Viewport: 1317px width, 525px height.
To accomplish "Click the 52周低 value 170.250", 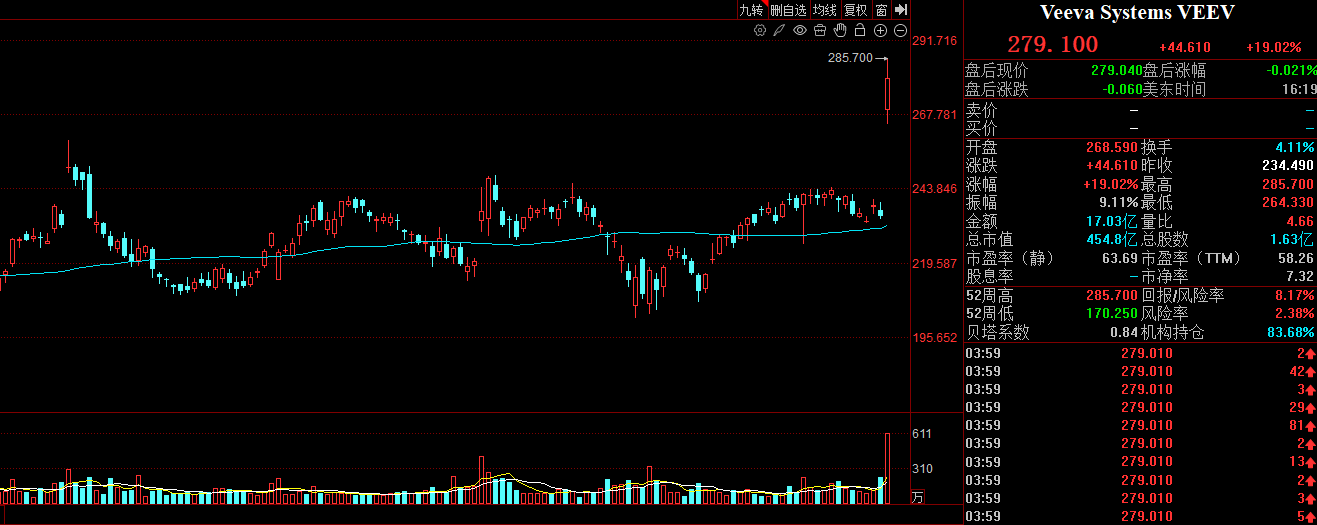I will pyautogui.click(x=1112, y=314).
